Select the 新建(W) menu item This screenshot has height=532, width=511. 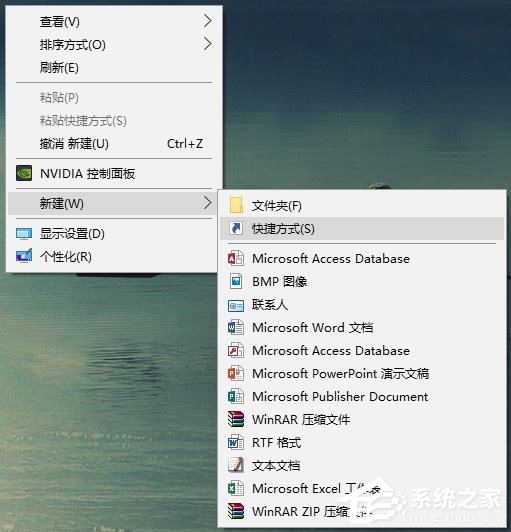pyautogui.click(x=113, y=203)
